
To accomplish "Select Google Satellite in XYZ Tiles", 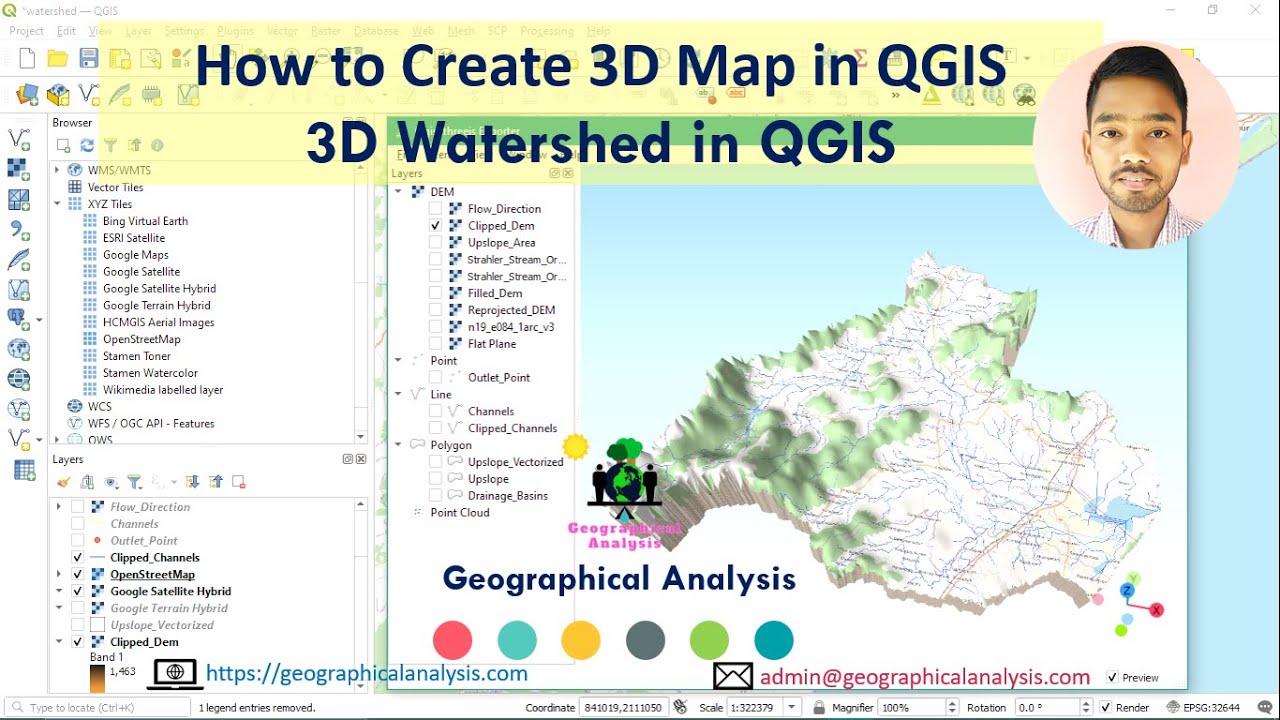I will tap(141, 272).
